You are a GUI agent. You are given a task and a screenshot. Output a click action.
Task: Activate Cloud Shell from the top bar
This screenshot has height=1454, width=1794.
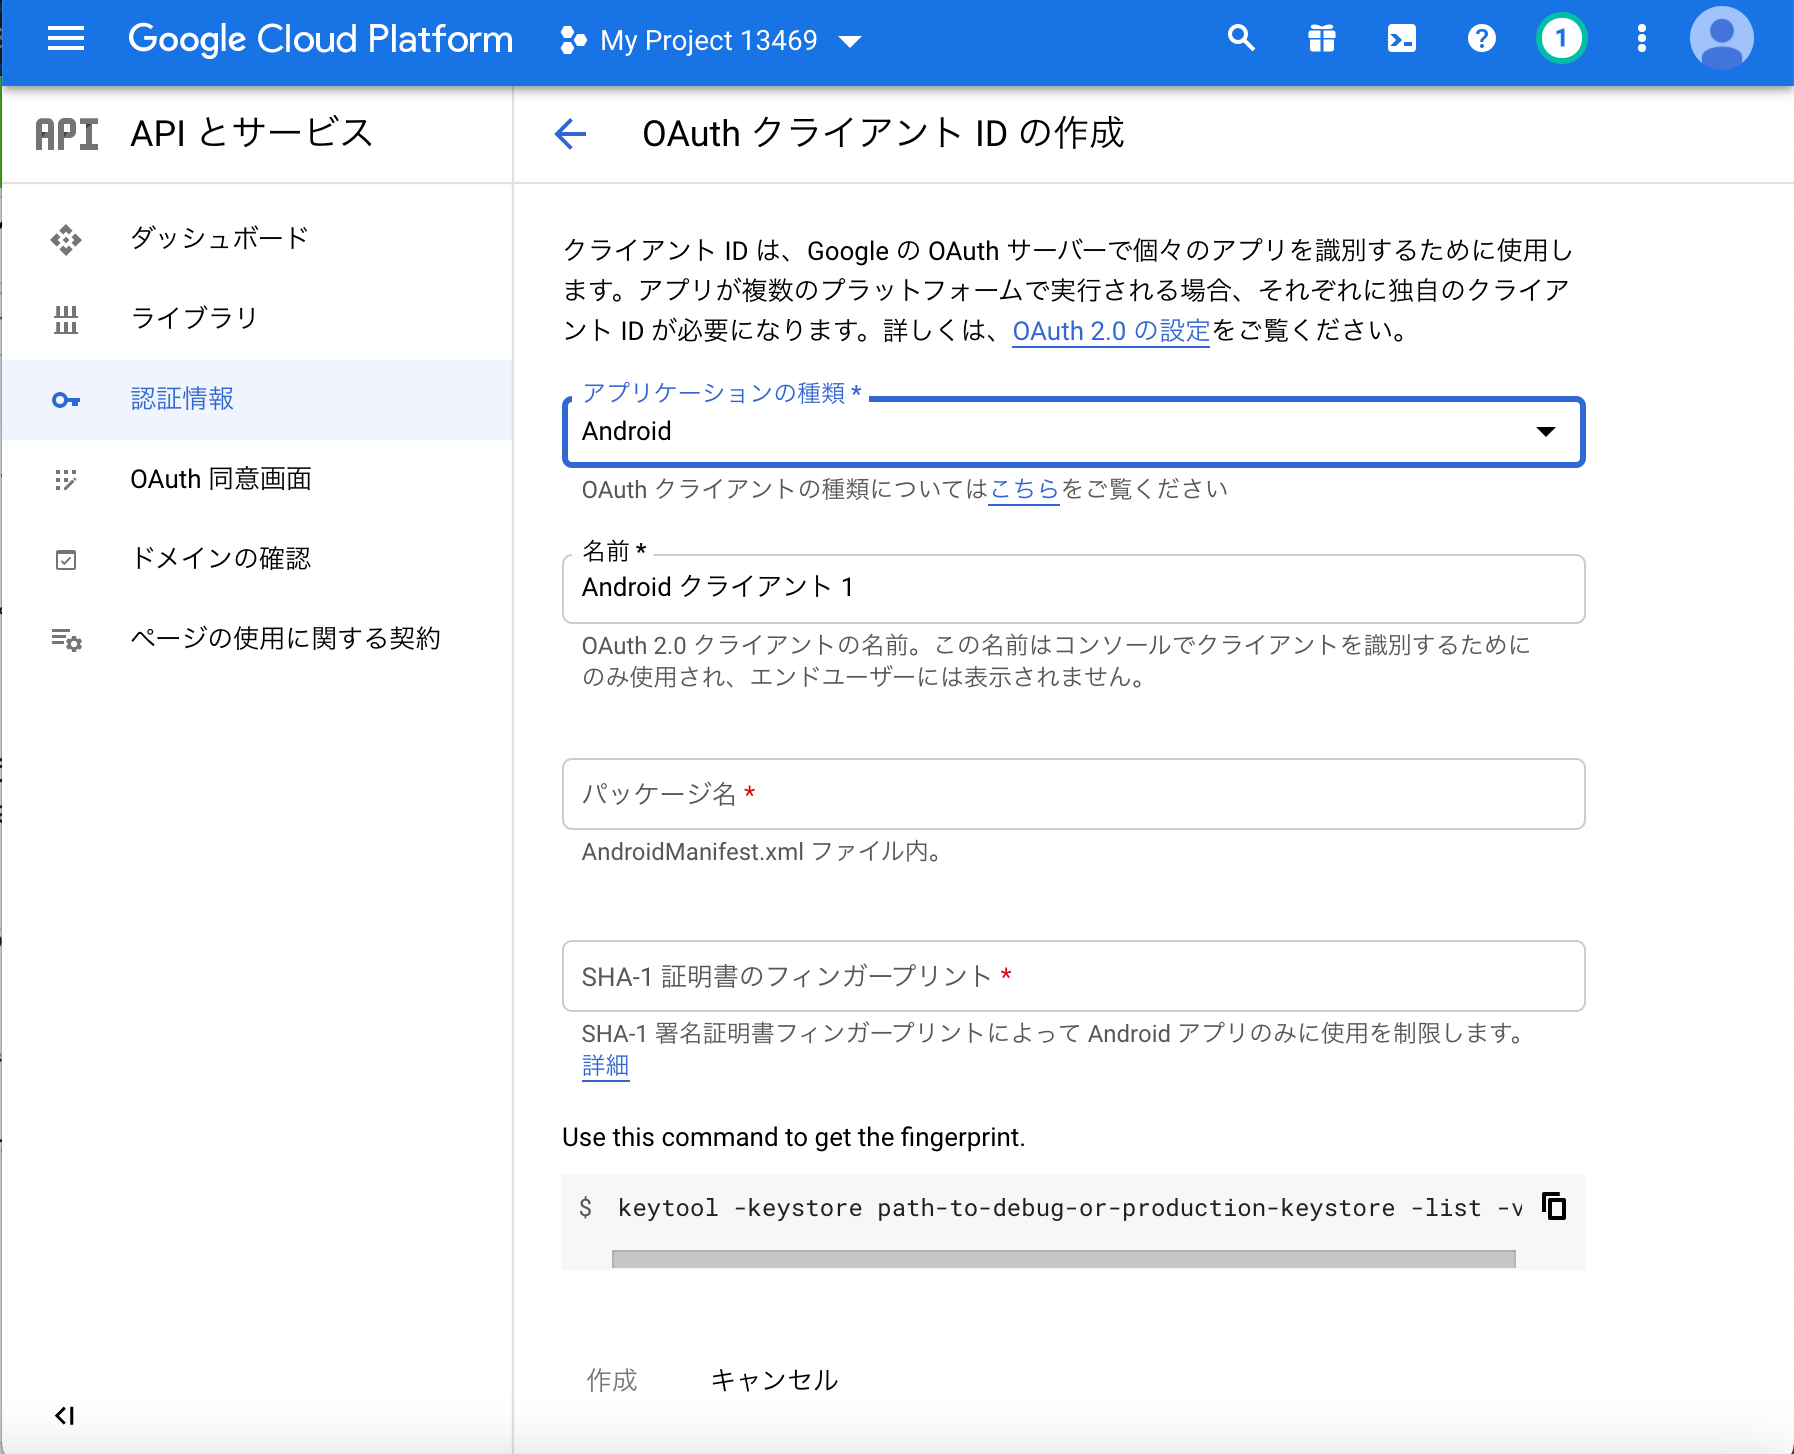coord(1402,38)
